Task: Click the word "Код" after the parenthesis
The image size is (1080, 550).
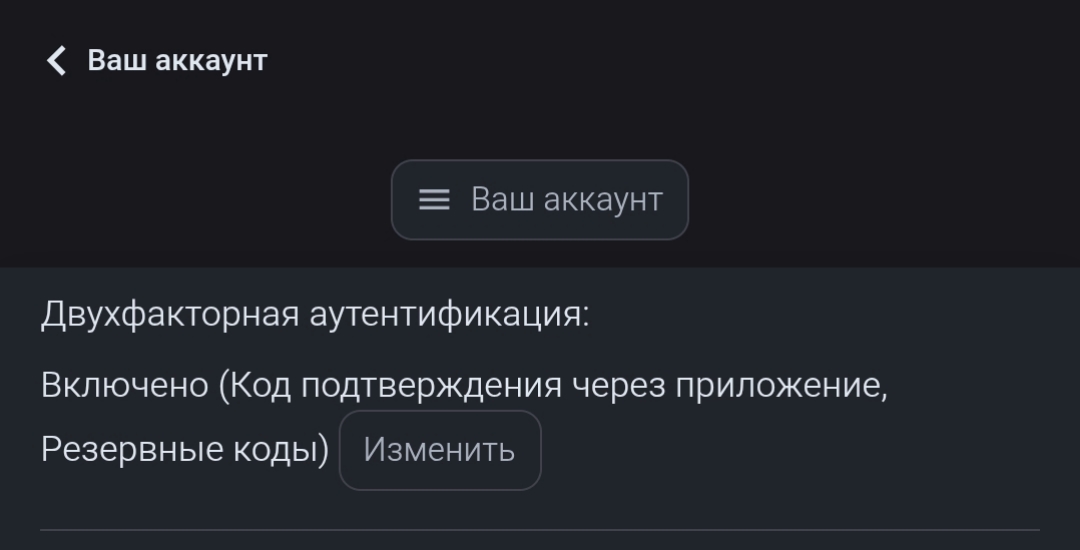Action: pyautogui.click(x=262, y=385)
